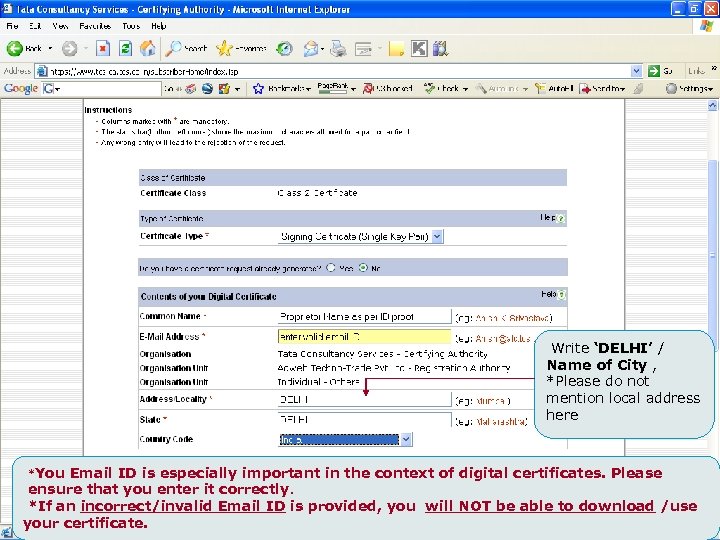Open the Mail icon dropdown arrow

pyautogui.click(x=322, y=48)
